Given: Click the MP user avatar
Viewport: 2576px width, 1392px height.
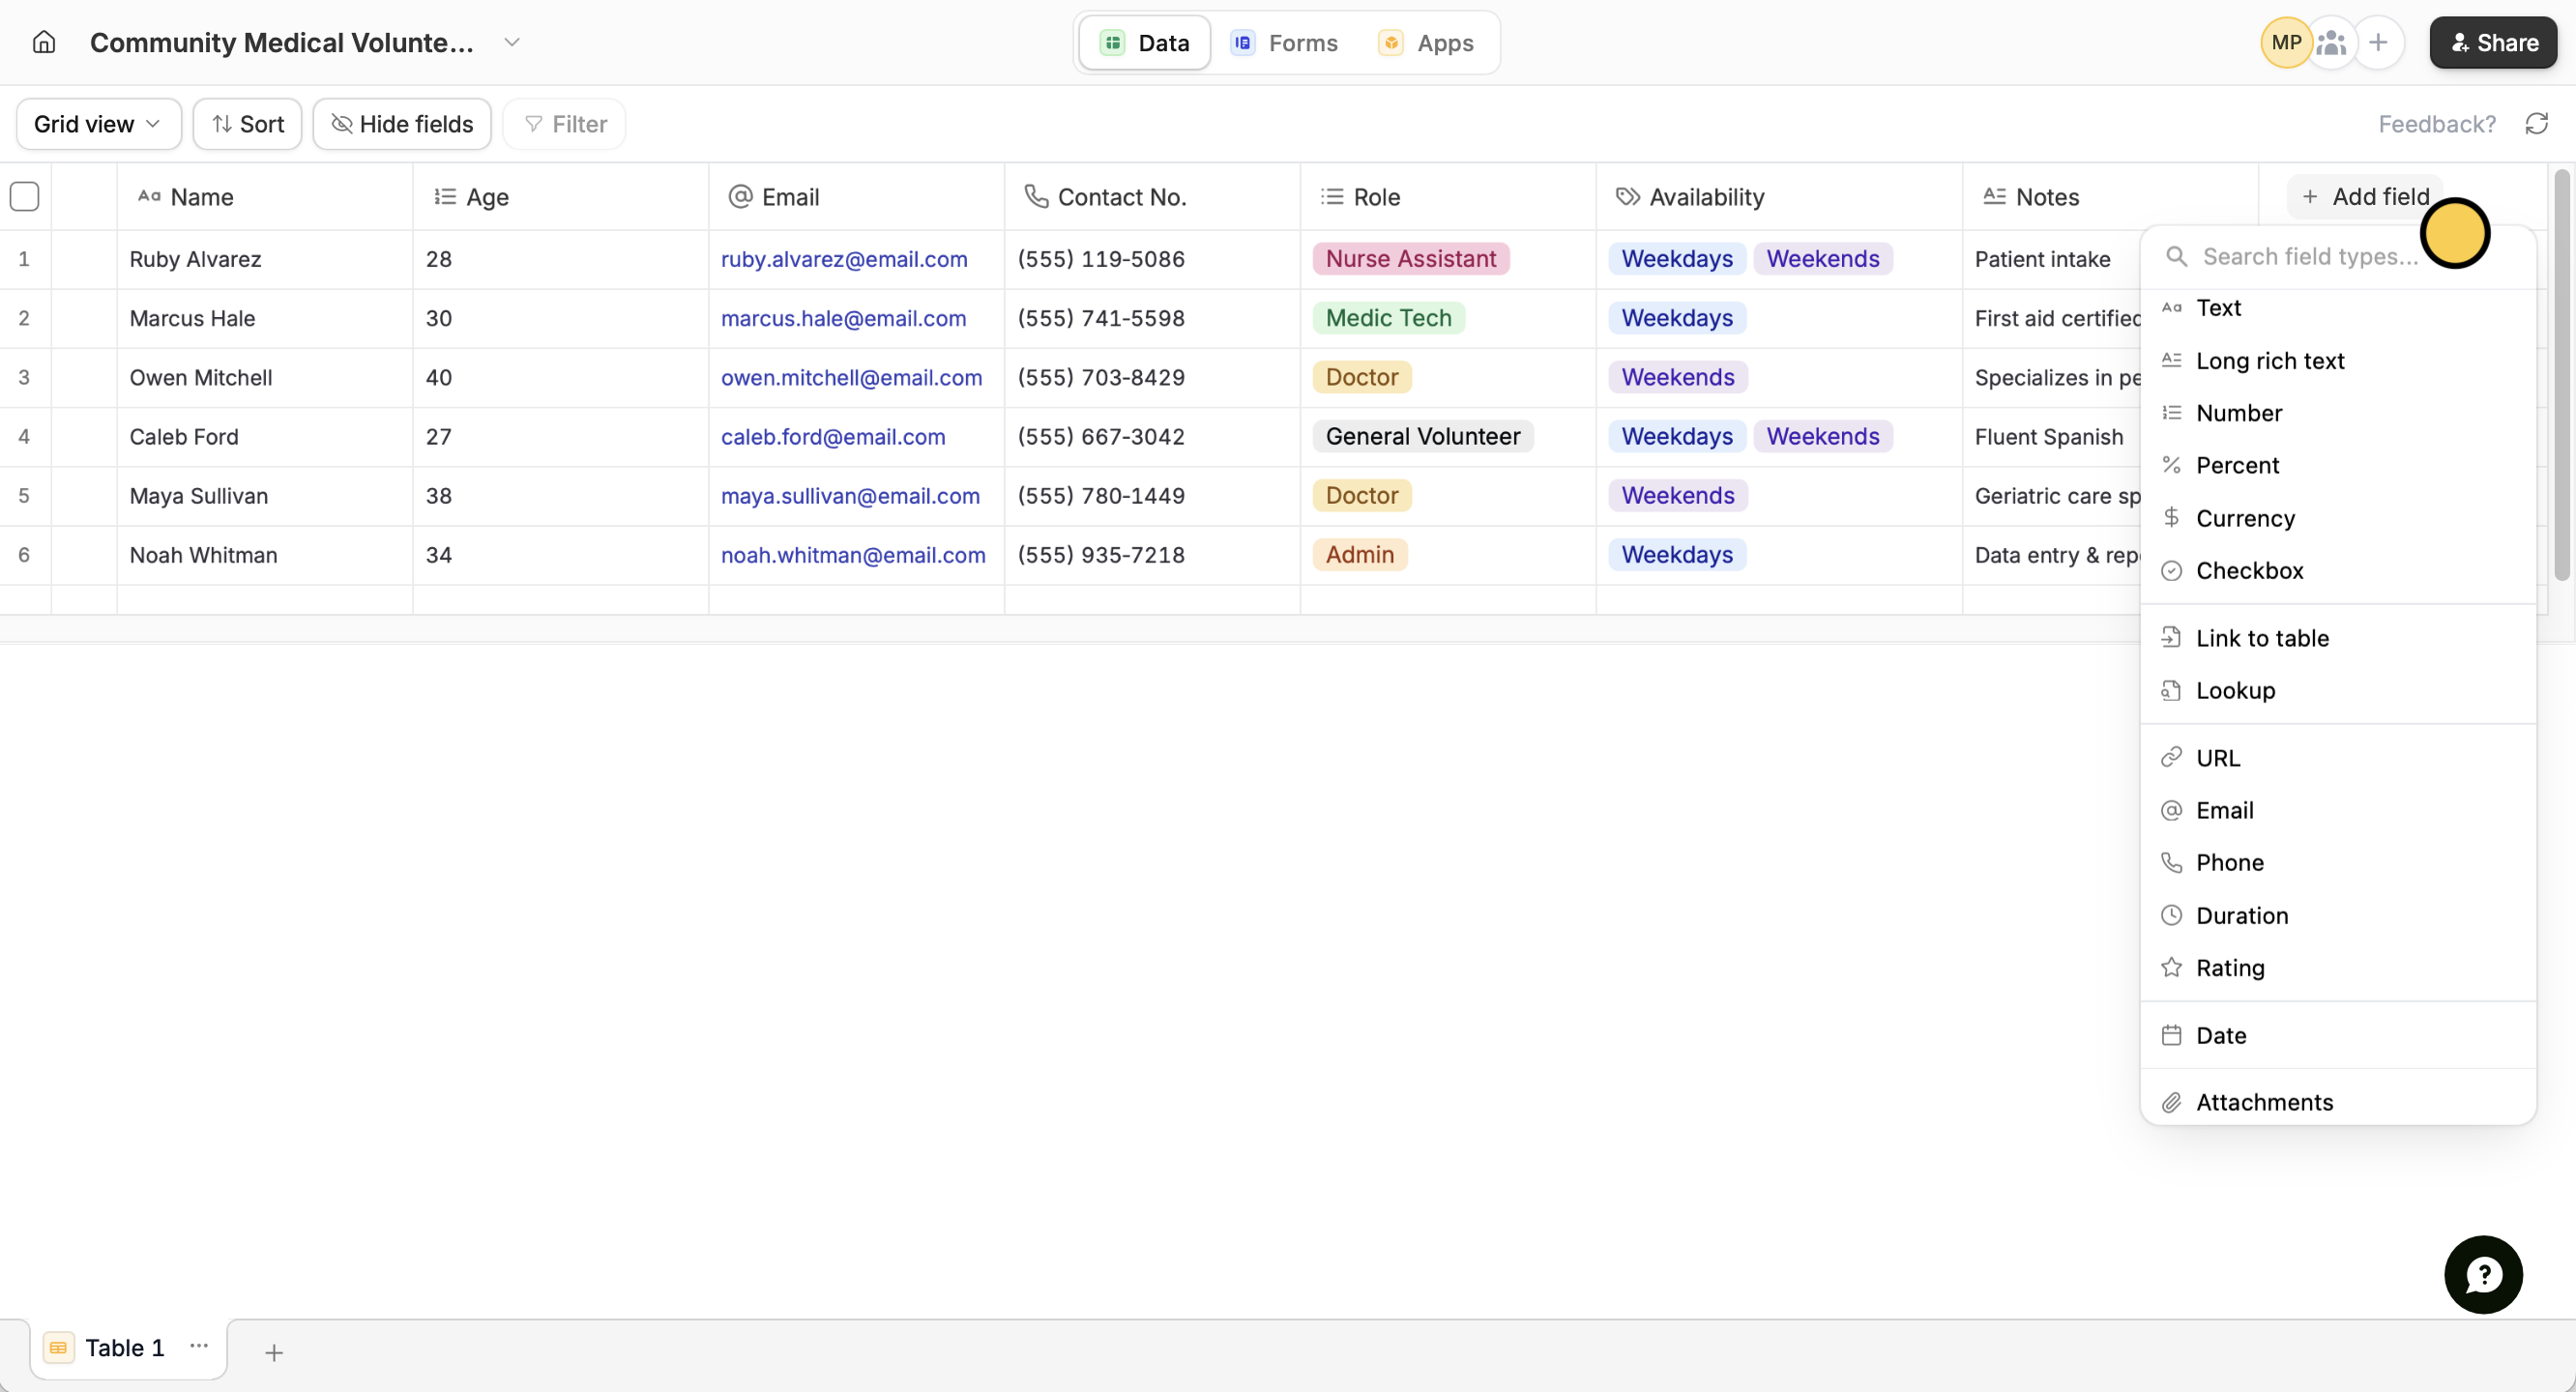Looking at the screenshot, I should pos(2286,42).
